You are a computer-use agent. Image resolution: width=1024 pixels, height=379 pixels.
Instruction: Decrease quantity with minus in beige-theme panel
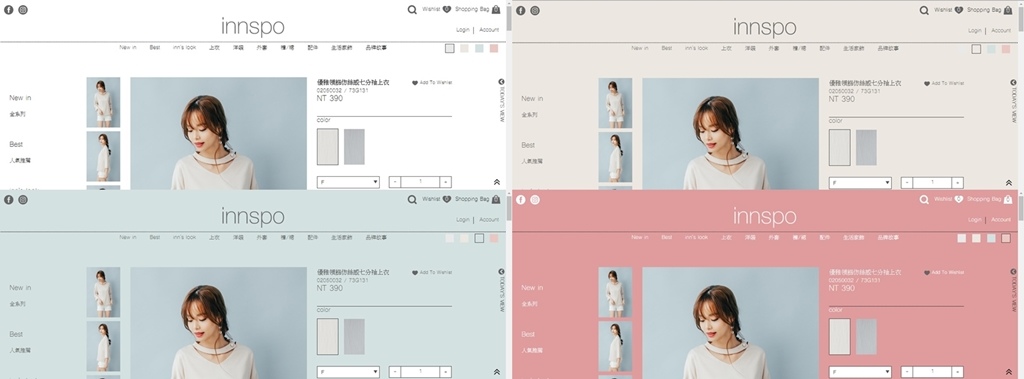click(x=907, y=183)
